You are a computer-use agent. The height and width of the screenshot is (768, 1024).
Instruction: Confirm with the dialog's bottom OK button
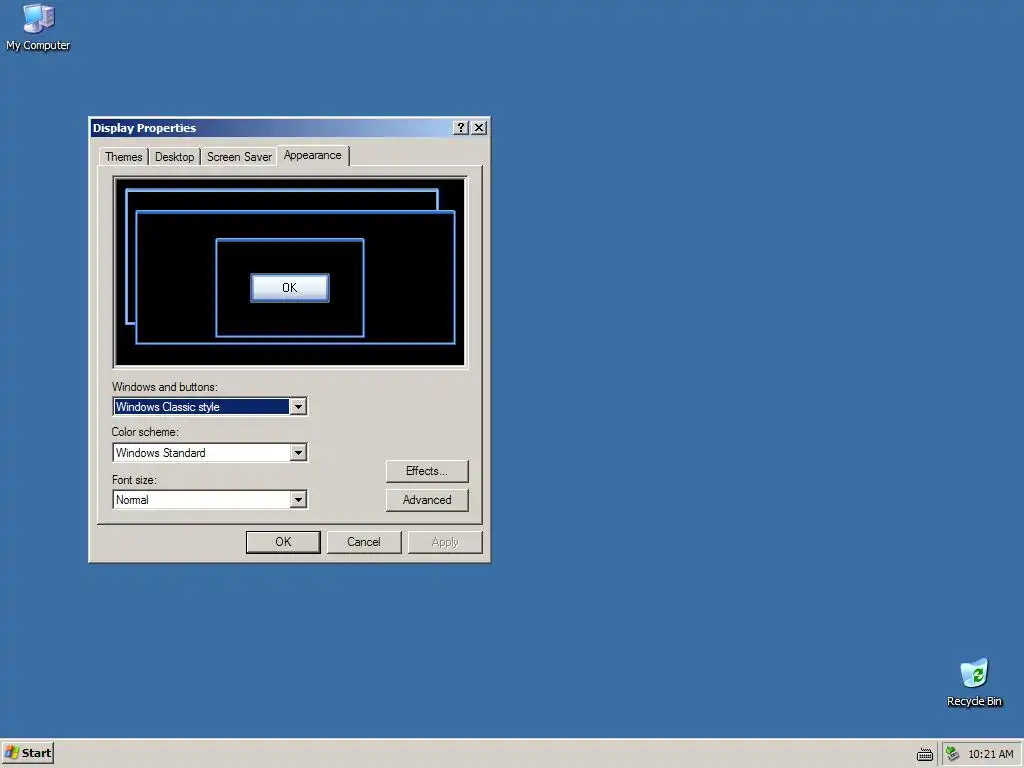pos(283,542)
